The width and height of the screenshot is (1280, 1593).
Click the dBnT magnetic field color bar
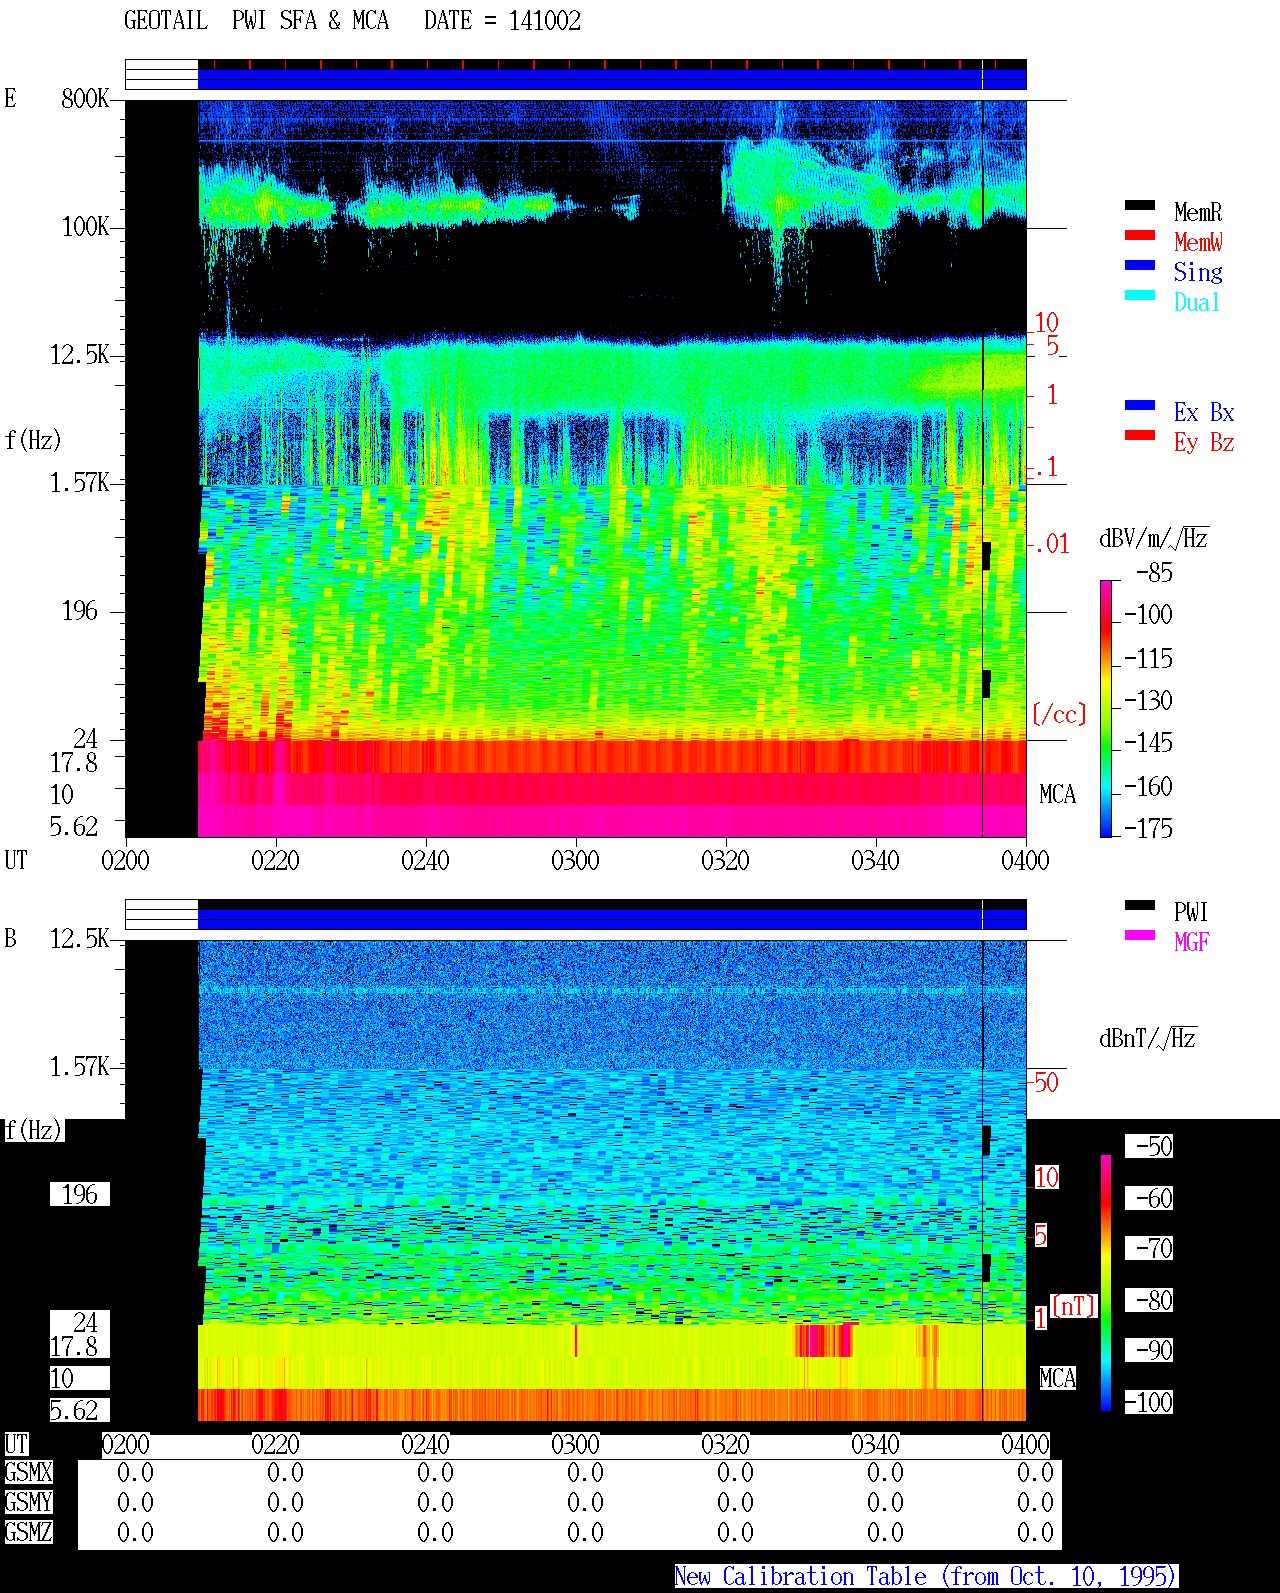click(x=1105, y=1282)
